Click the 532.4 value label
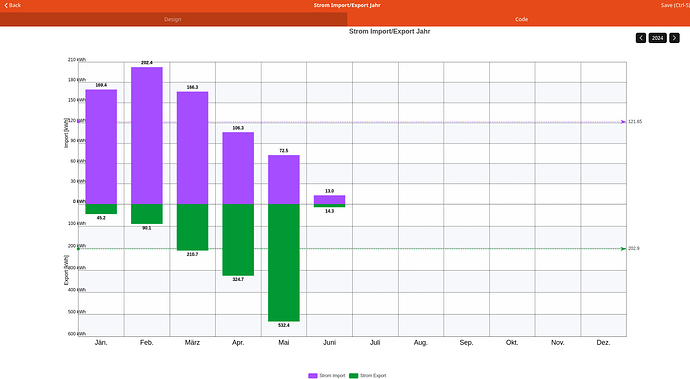 (284, 325)
